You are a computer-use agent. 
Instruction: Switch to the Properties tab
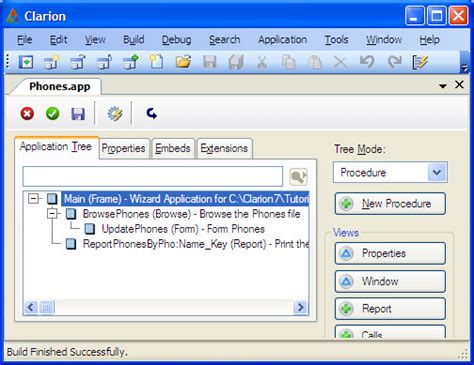pyautogui.click(x=124, y=148)
